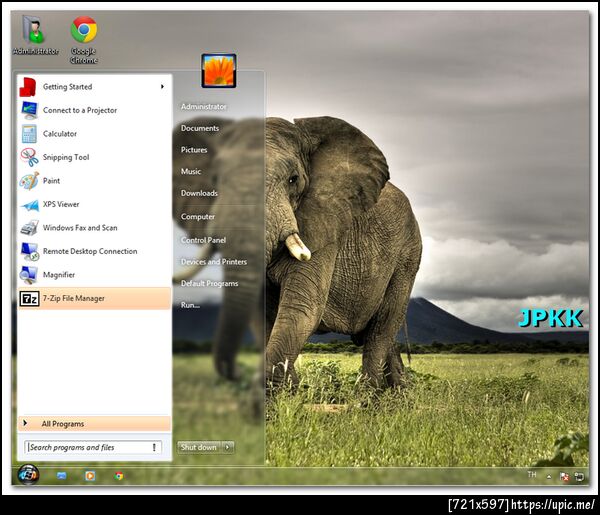Open Computer from Start menu
This screenshot has height=515, width=600.
[198, 217]
